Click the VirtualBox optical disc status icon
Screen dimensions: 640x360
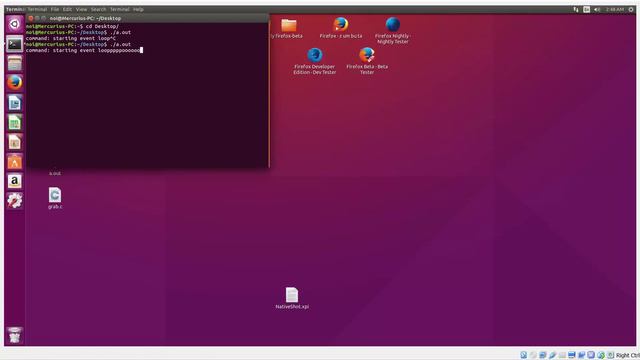(x=533, y=355)
